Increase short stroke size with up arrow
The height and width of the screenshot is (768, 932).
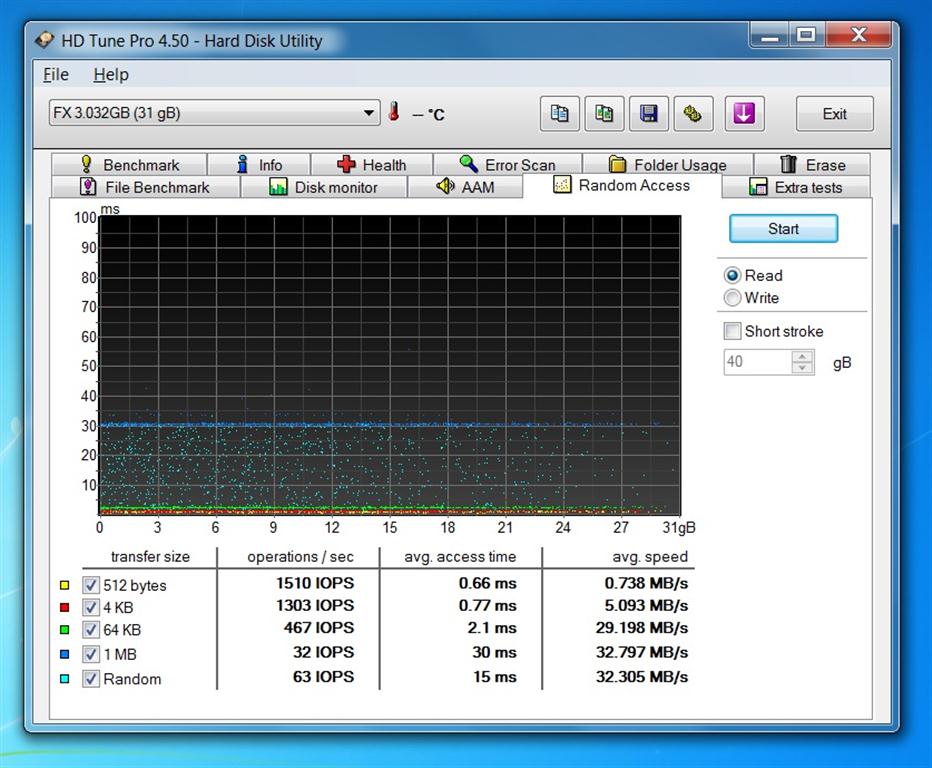point(803,356)
